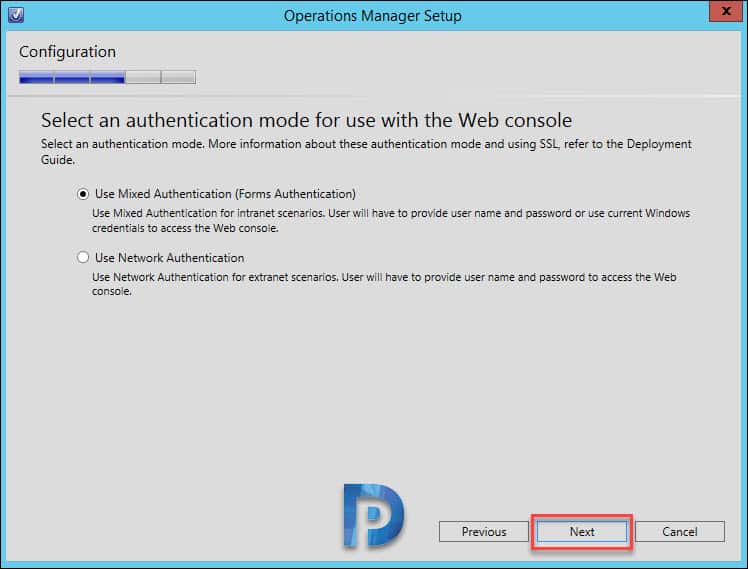Click the Mixed Authentication intranet description text
The image size is (748, 569).
[391, 220]
